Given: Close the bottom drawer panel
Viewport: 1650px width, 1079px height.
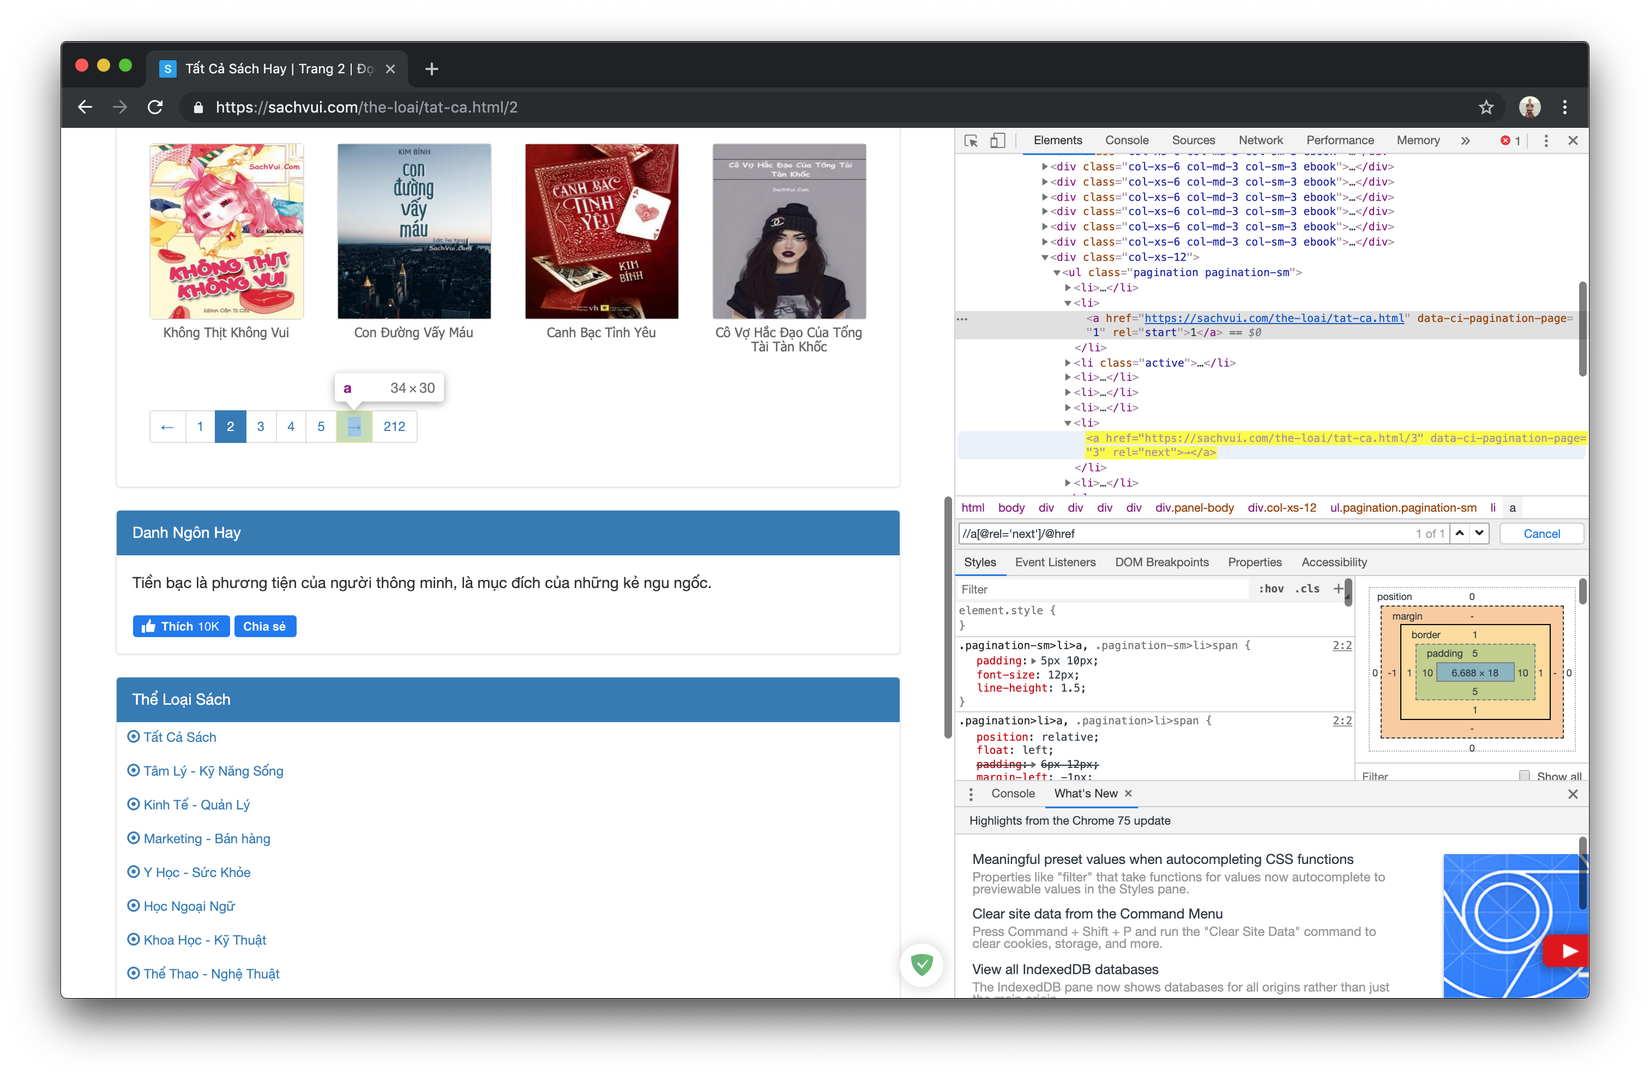Looking at the screenshot, I should (x=1573, y=794).
